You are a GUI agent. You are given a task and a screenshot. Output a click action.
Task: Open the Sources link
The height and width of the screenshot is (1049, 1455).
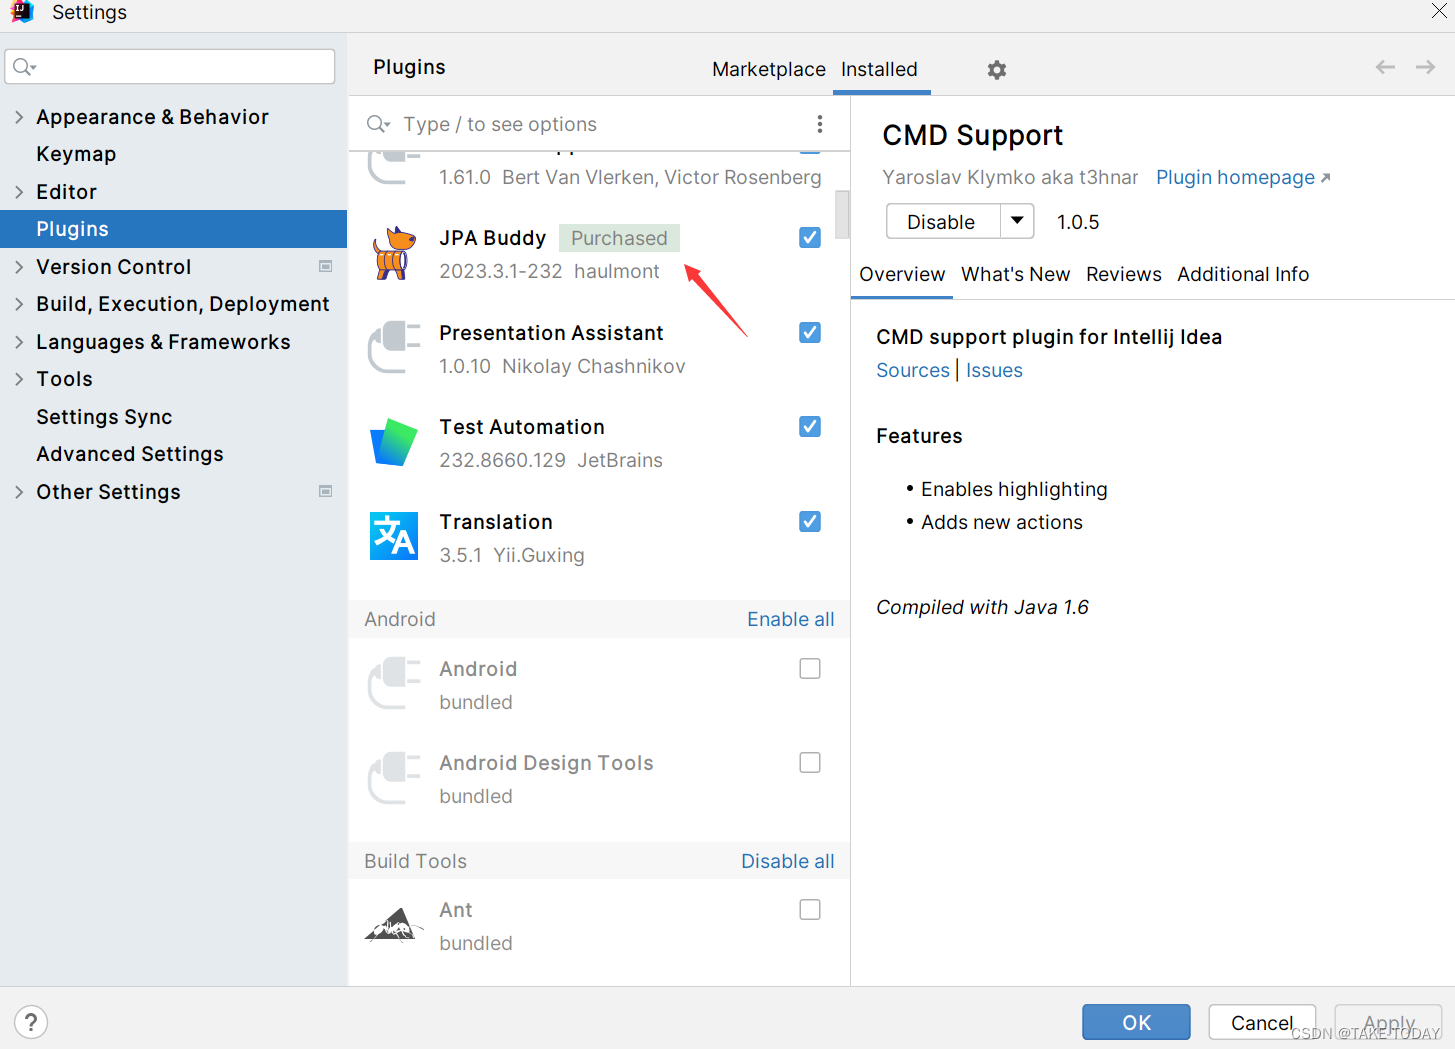point(913,370)
